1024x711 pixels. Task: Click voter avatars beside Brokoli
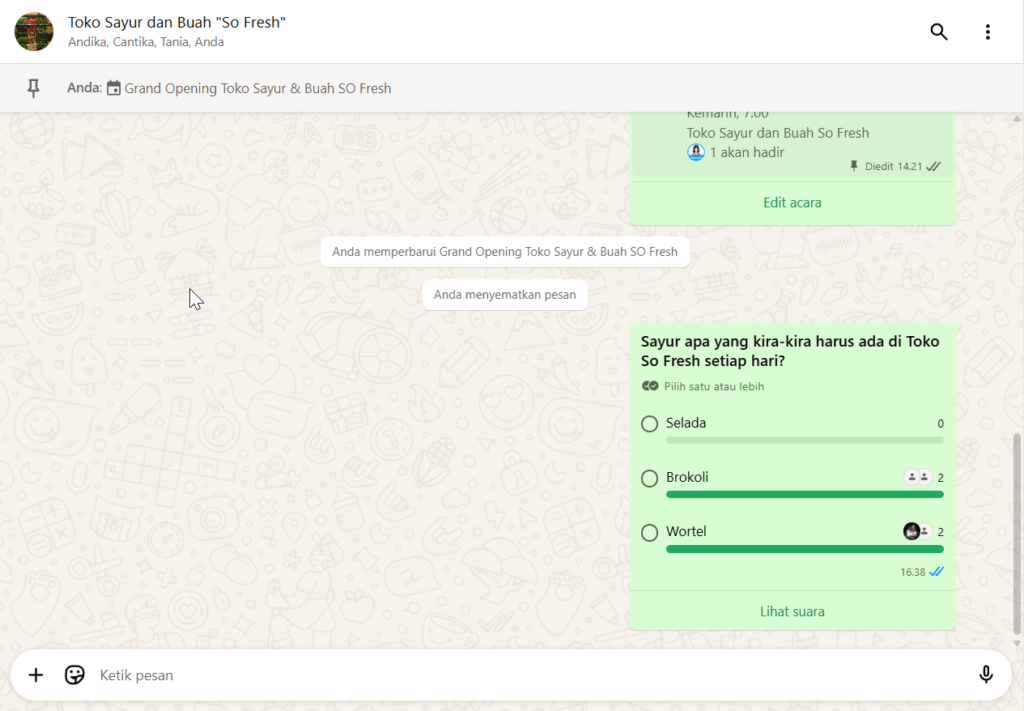pyautogui.click(x=917, y=478)
